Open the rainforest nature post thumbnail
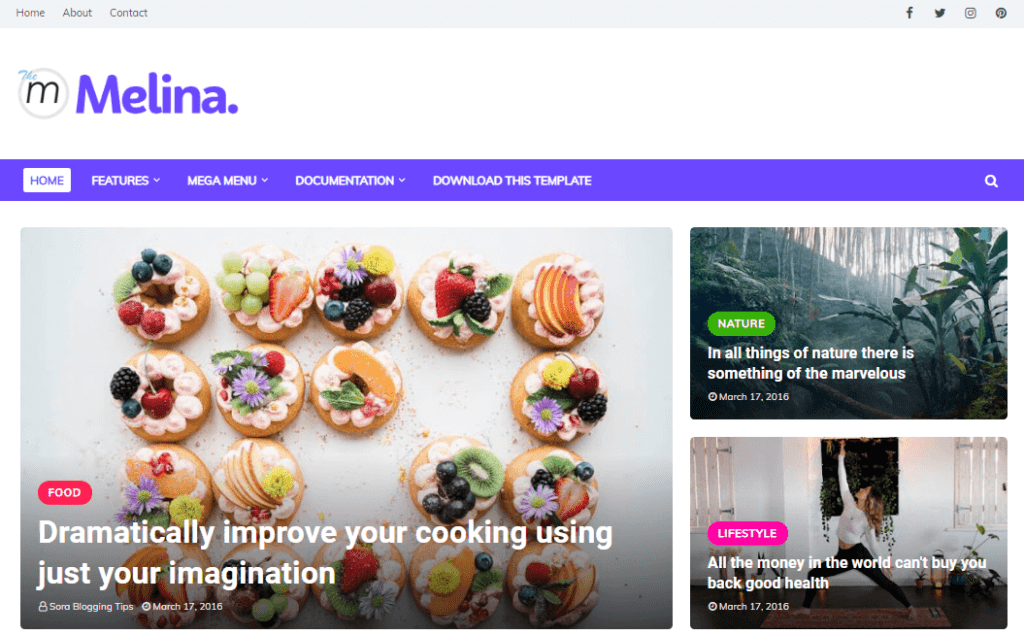 [848, 323]
